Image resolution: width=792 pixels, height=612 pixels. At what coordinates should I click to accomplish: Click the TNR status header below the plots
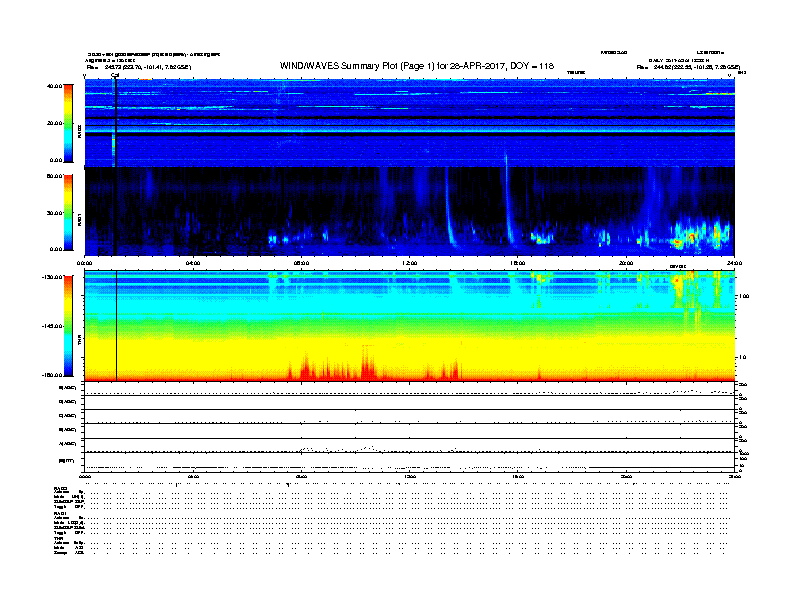coord(58,538)
